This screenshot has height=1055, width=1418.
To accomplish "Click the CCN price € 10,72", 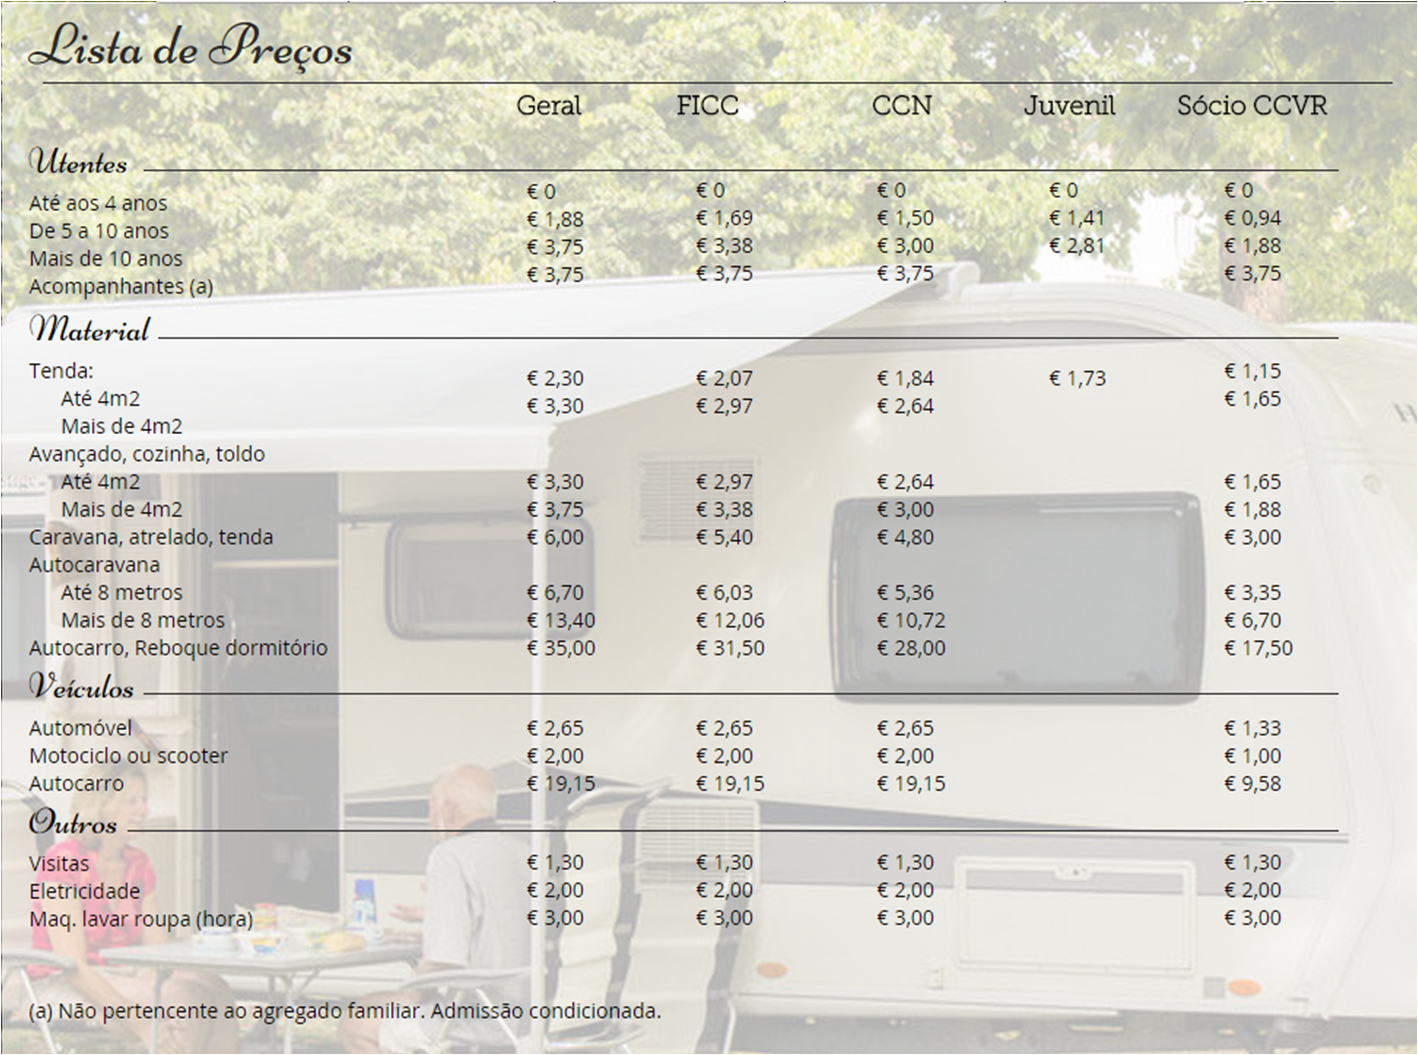I will [x=911, y=621].
